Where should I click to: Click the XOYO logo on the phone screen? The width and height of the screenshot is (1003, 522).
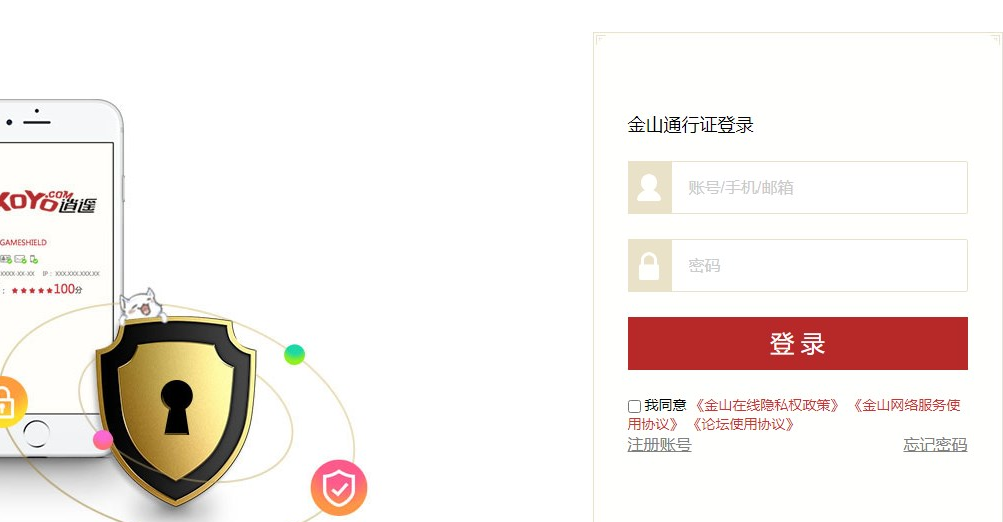pyautogui.click(x=47, y=201)
